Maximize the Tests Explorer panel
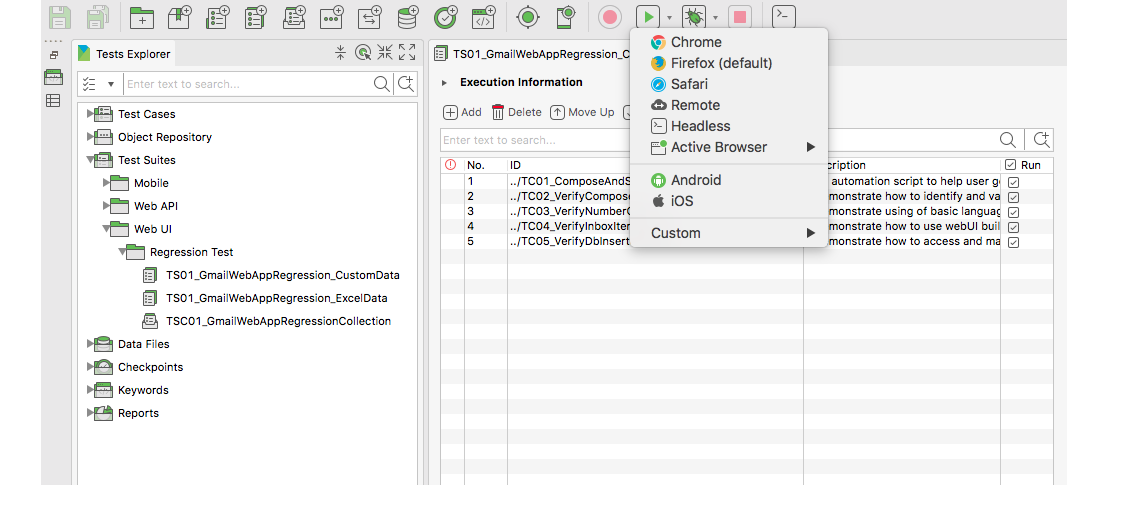Image resolution: width=1140 pixels, height=528 pixels. [407, 52]
